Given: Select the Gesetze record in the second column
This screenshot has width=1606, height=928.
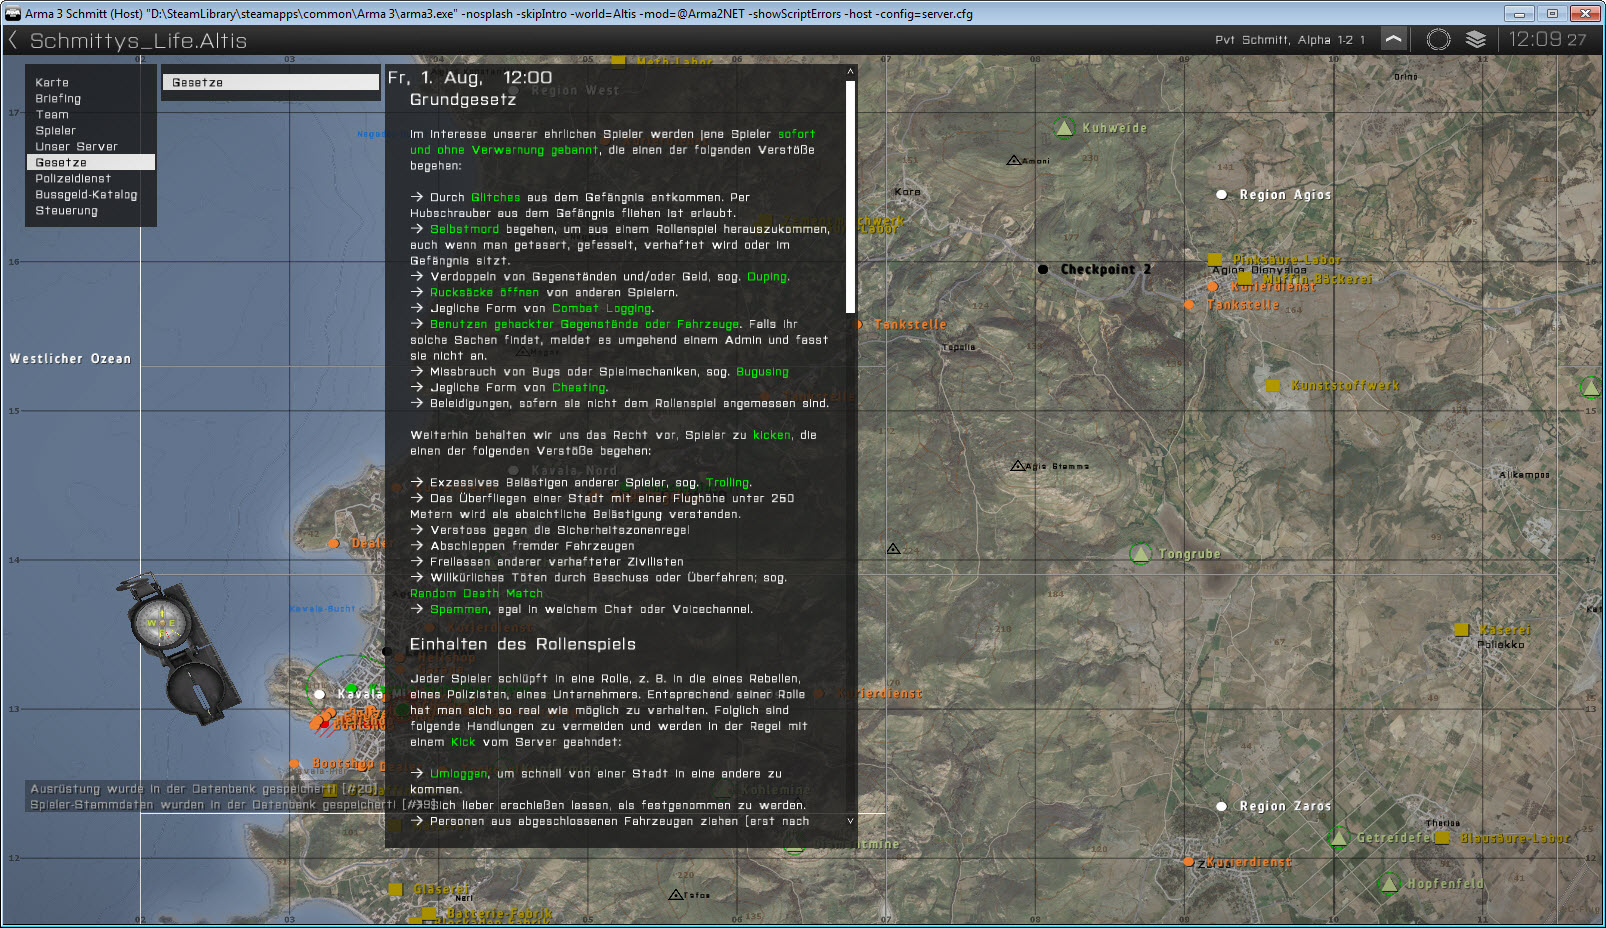Looking at the screenshot, I should coord(271,83).
